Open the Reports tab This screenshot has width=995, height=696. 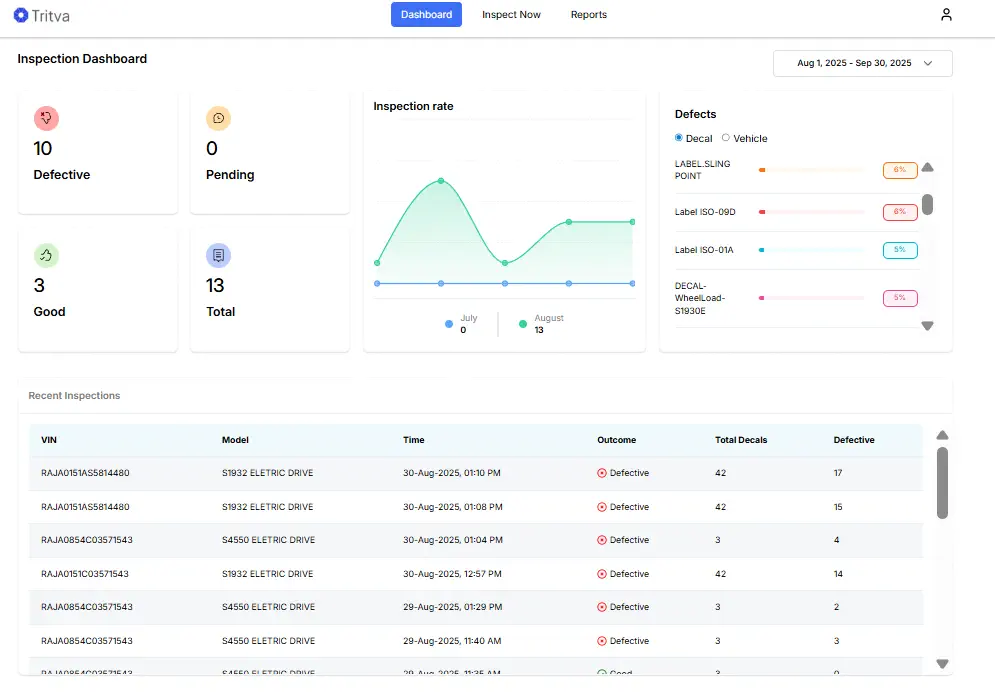[x=588, y=14]
